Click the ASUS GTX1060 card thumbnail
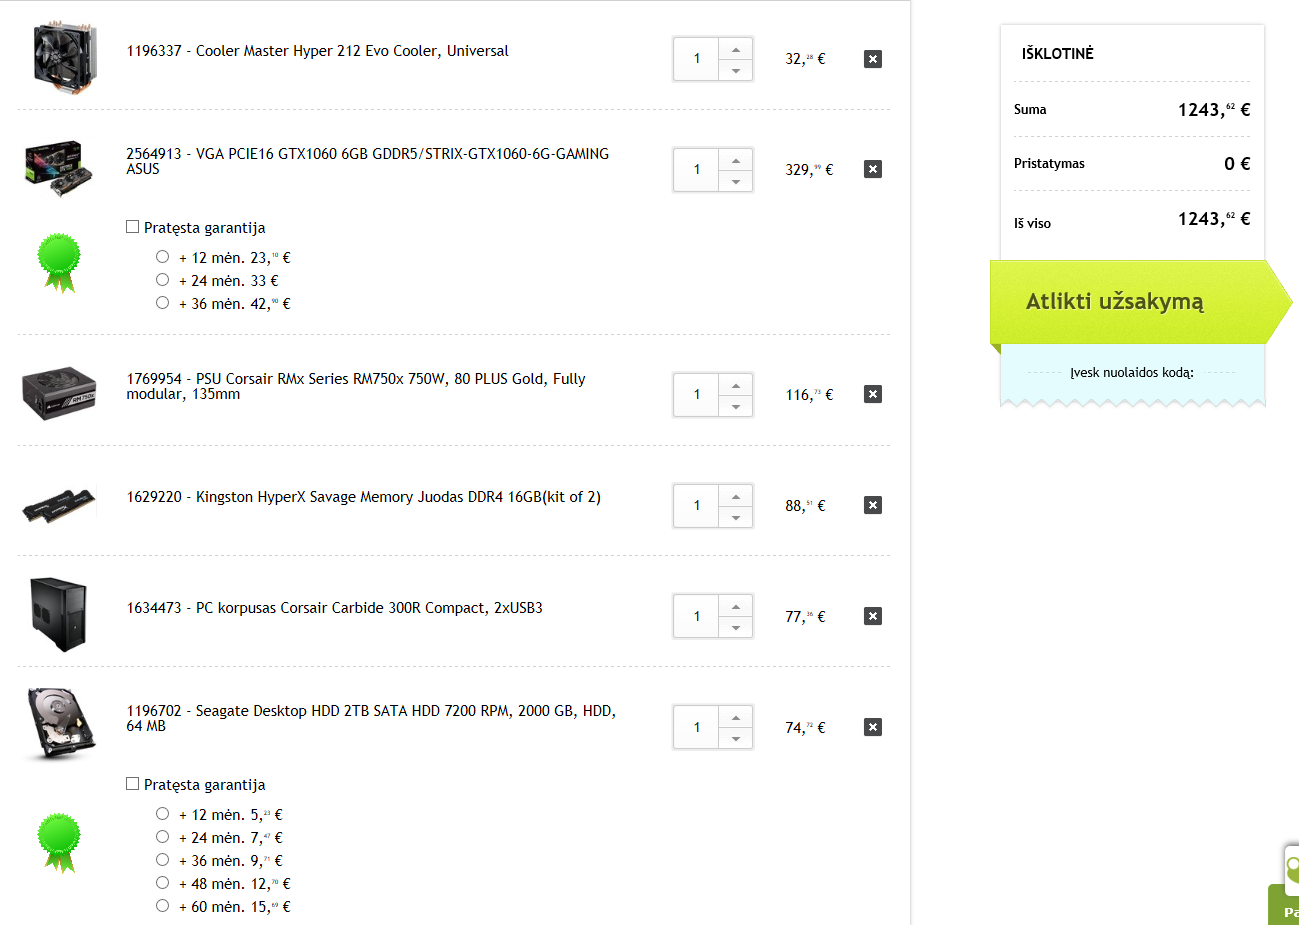Viewport: 1299px width, 925px height. (60, 168)
